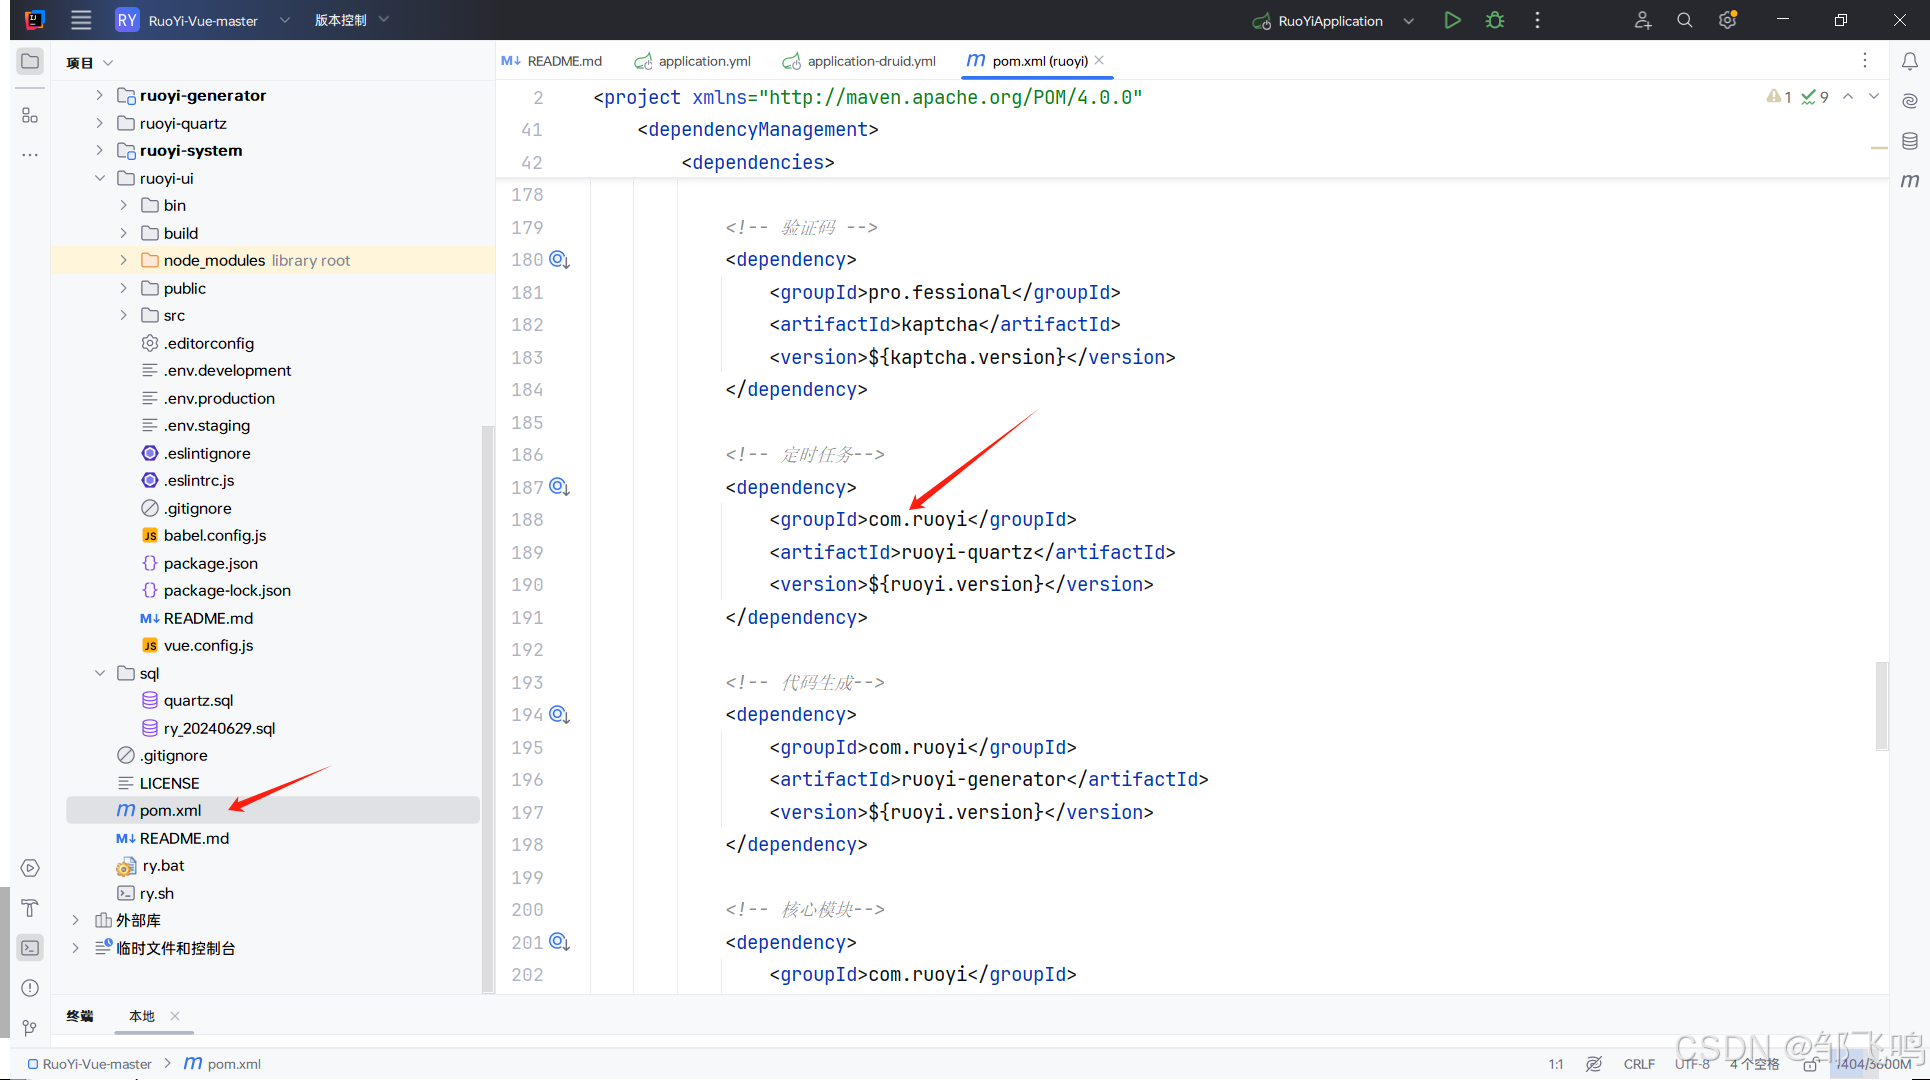Expand 临时文件和控制台 node

pos(75,948)
